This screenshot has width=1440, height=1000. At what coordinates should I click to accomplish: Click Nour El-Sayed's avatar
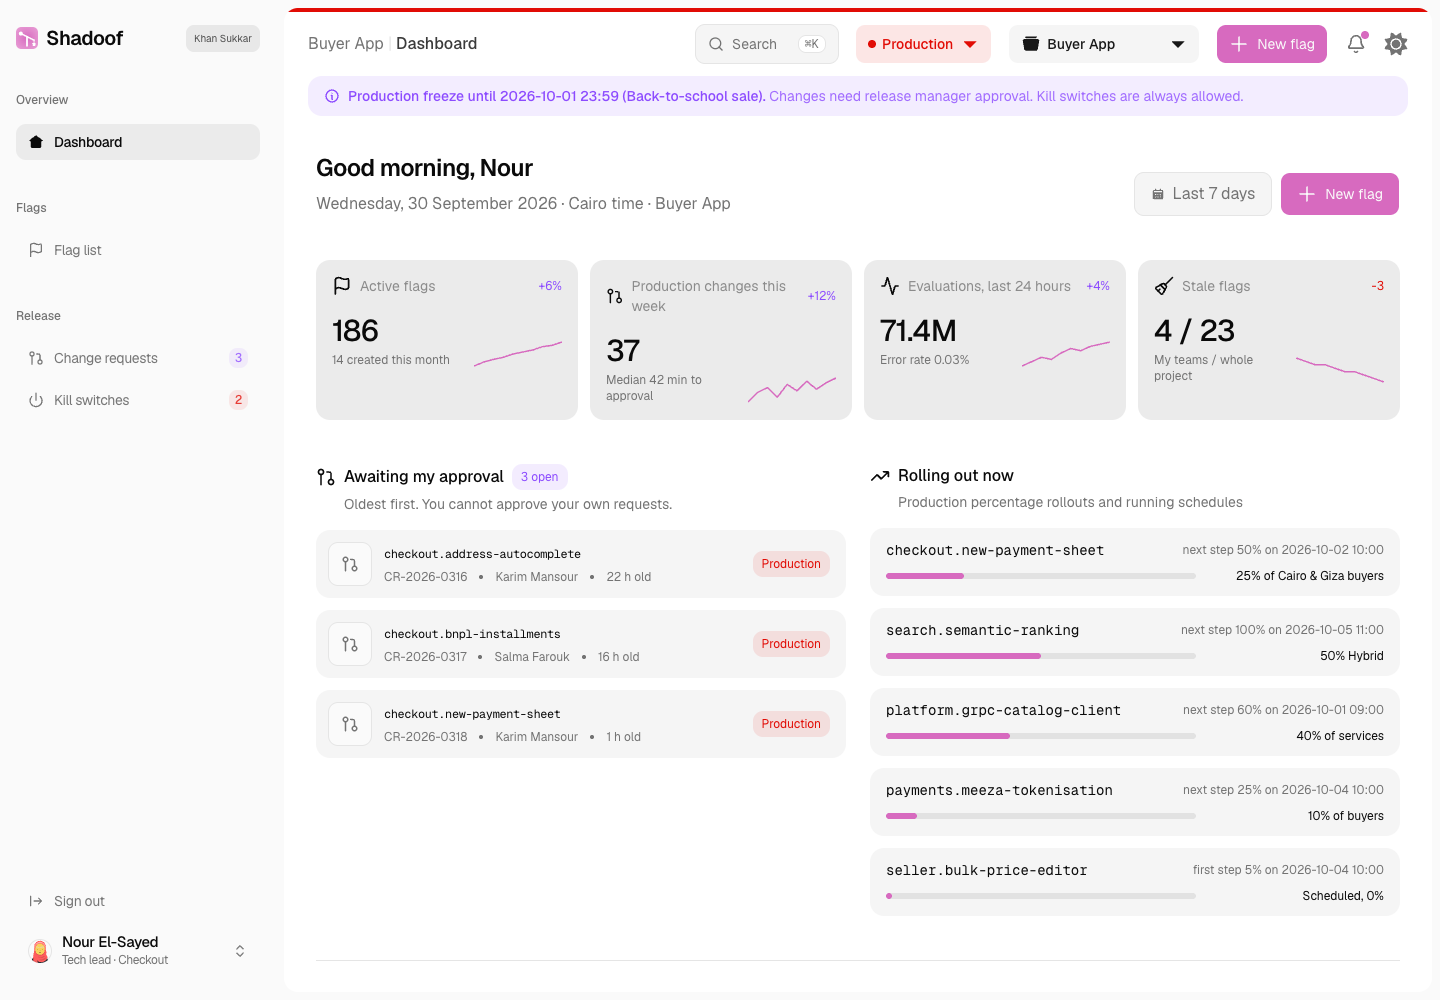pyautogui.click(x=40, y=951)
